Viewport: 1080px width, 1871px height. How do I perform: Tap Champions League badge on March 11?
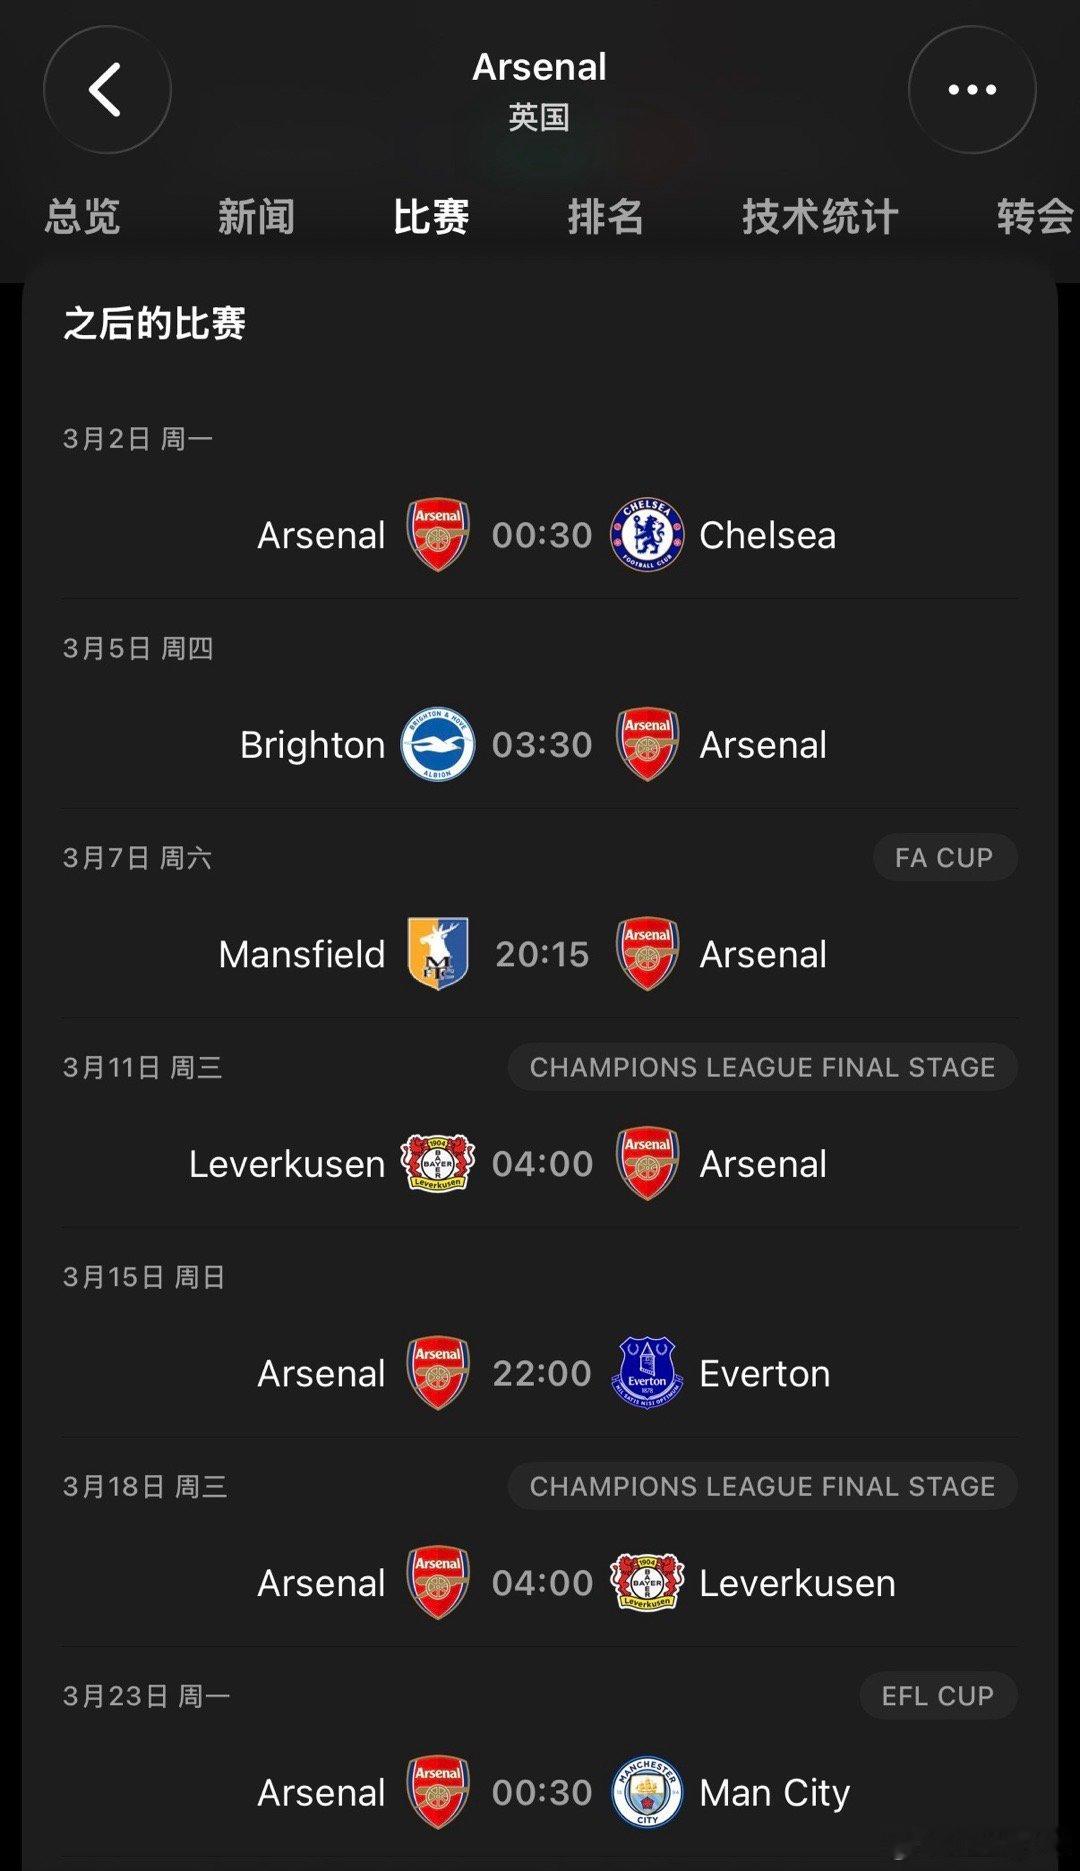763,1067
